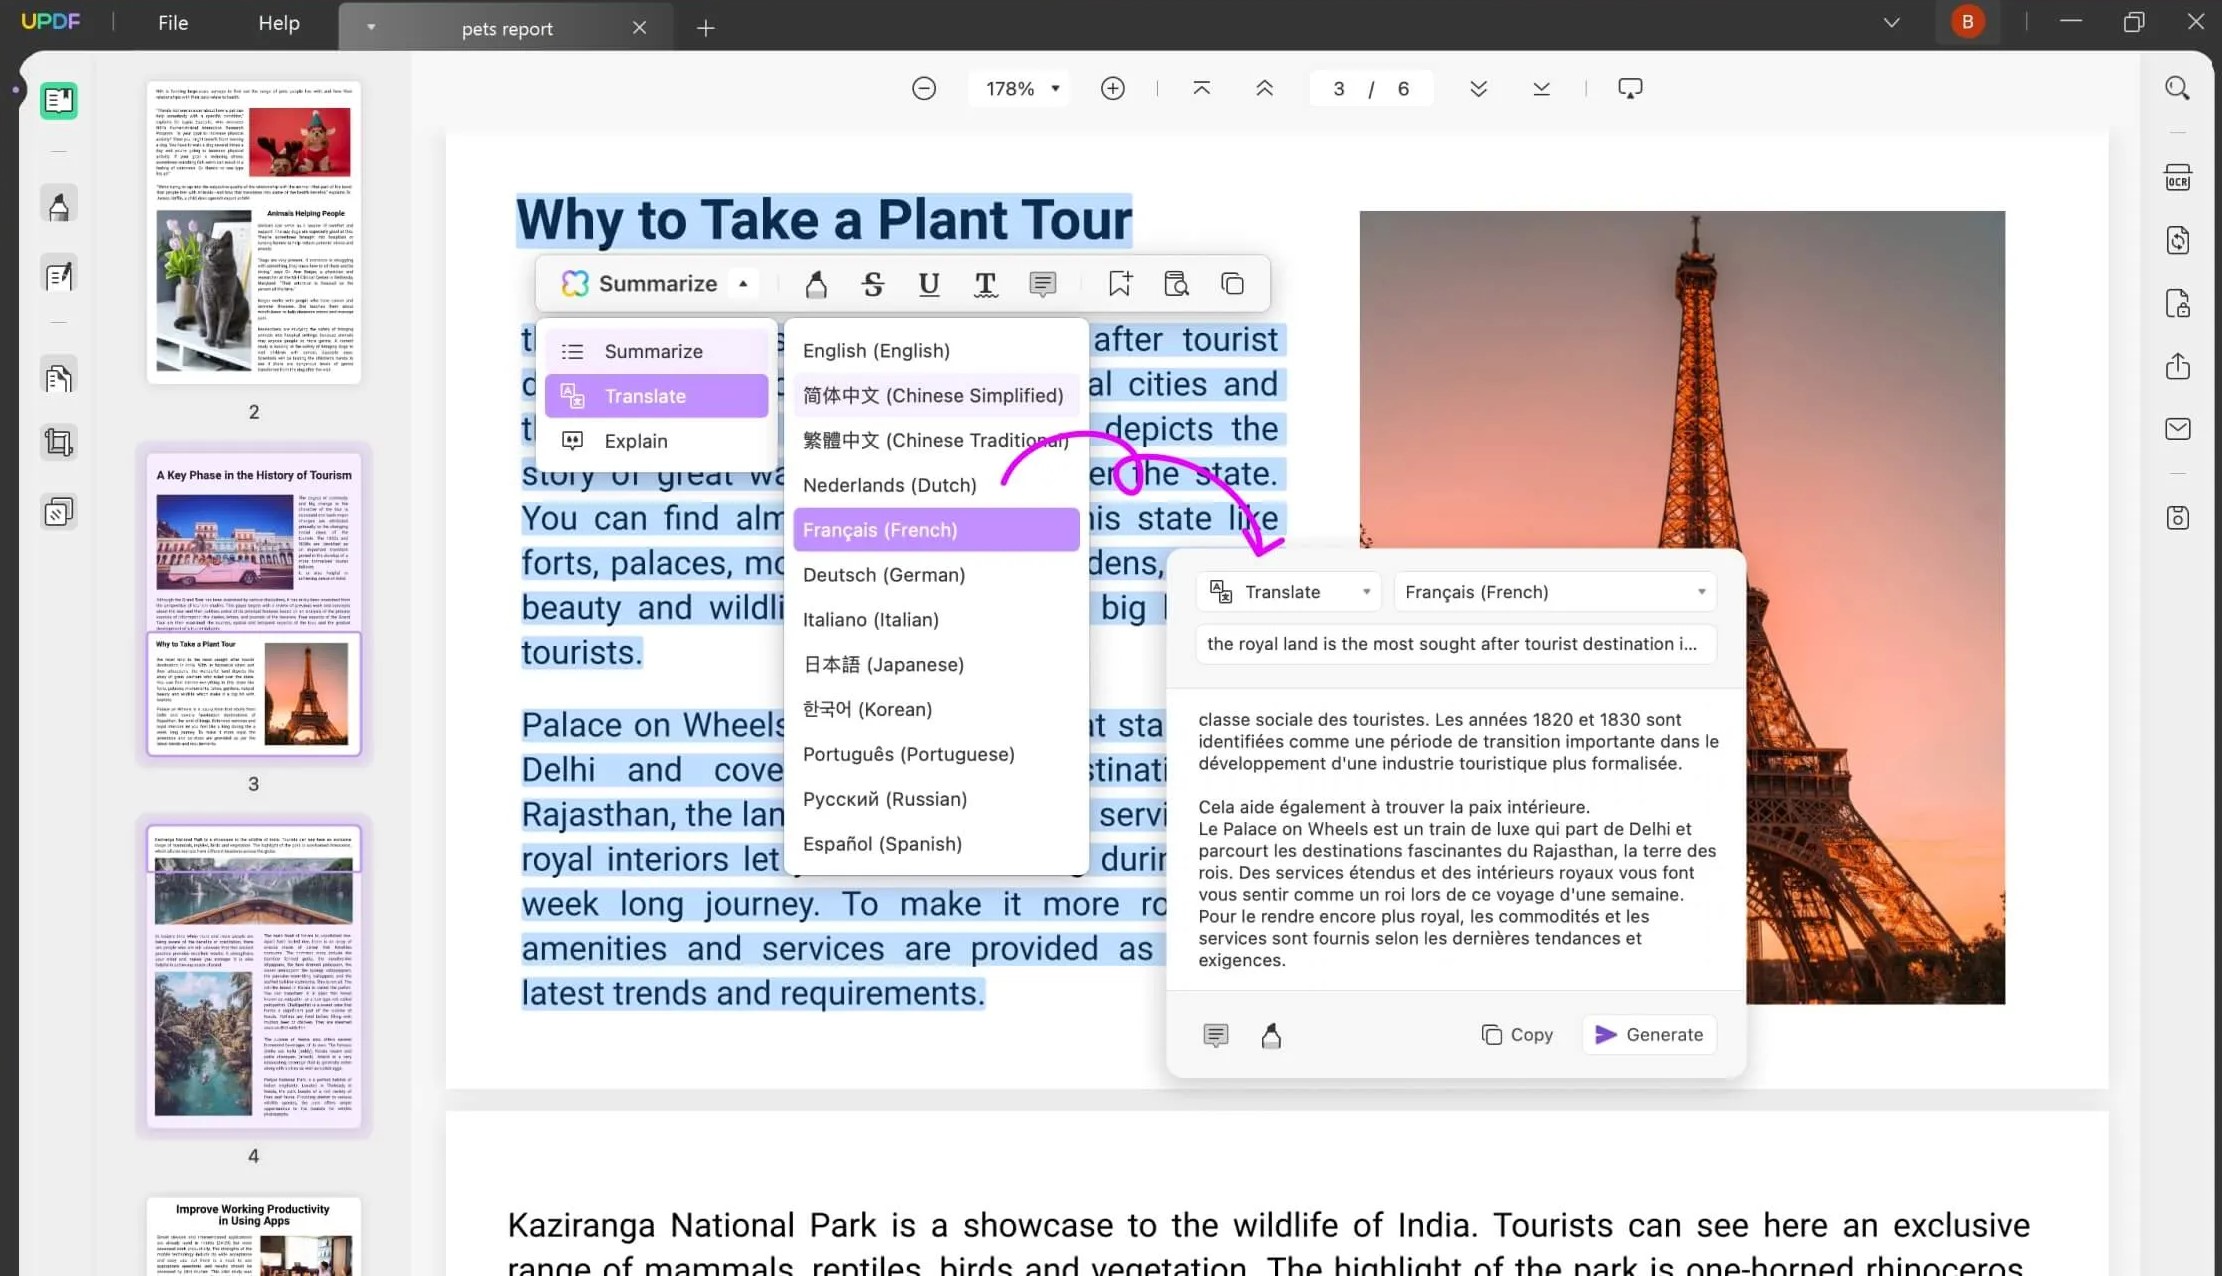Viewport: 2222px width, 1276px height.
Task: Open the Edit PDF tool in left sidebar
Action: pos(59,275)
